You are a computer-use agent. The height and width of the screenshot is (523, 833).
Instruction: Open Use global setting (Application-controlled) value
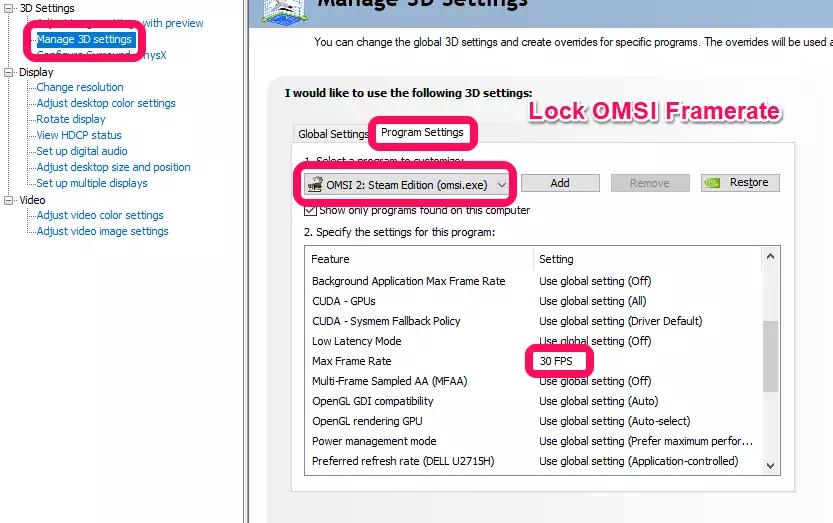click(639, 461)
